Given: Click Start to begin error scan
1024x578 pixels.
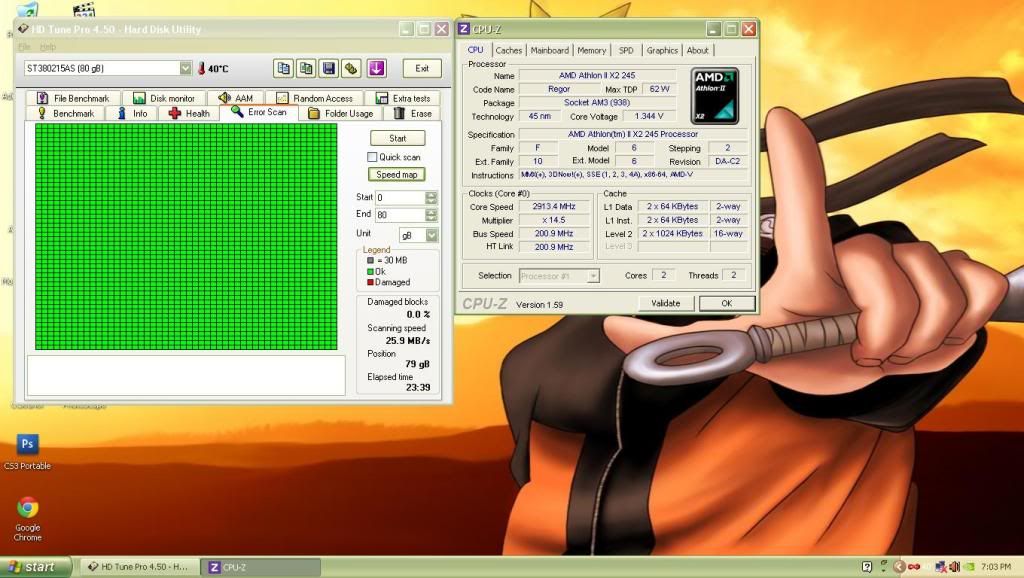Looking at the screenshot, I should click(397, 138).
